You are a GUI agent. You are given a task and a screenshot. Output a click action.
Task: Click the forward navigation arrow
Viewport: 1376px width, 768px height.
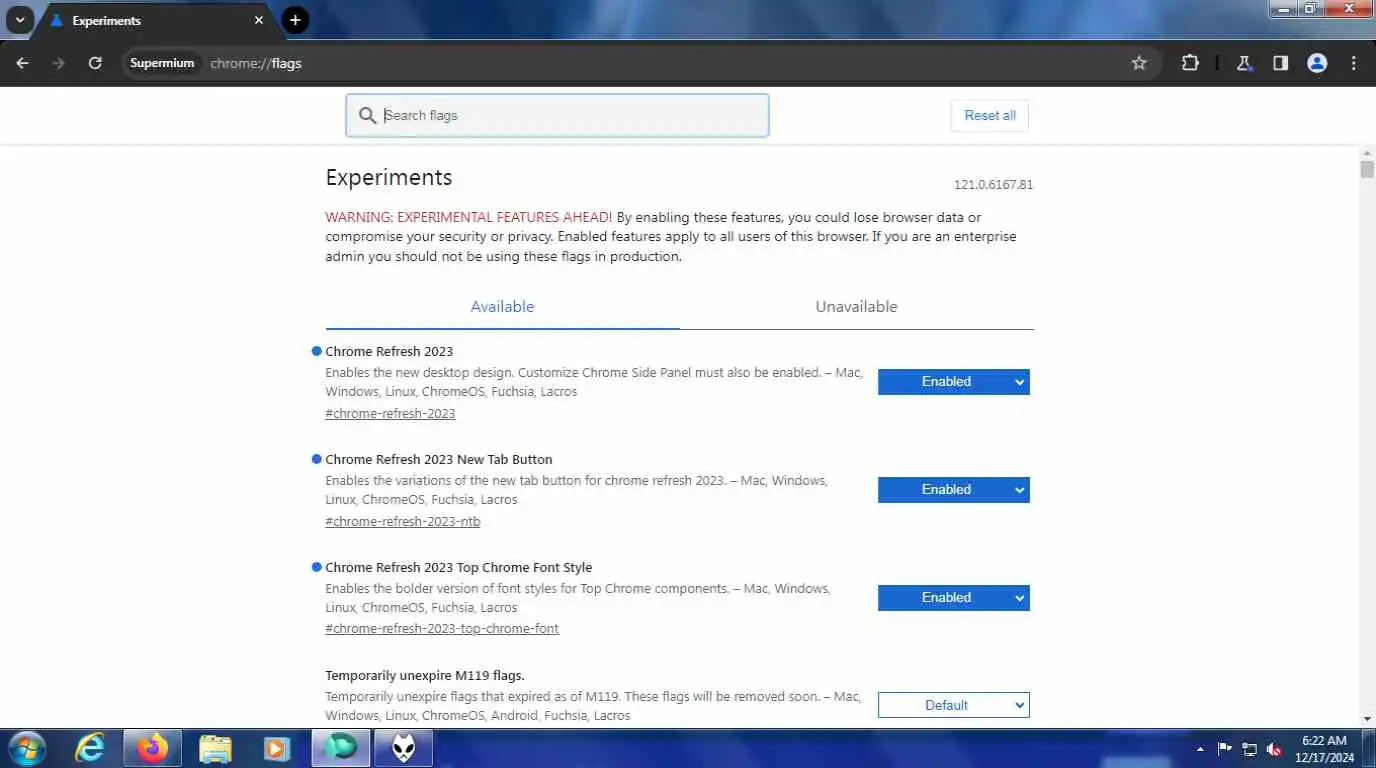58,63
